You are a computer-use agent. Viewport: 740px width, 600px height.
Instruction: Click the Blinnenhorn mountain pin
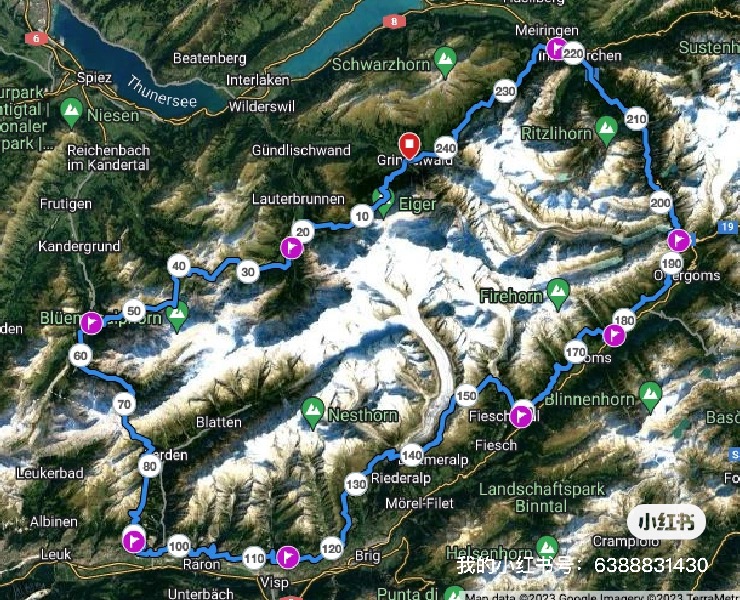tap(650, 397)
